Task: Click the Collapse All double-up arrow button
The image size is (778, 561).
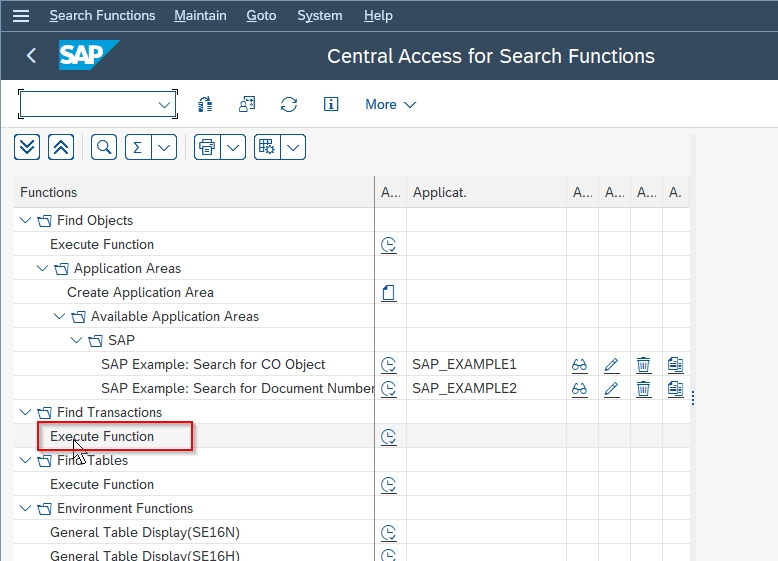Action: (x=60, y=147)
